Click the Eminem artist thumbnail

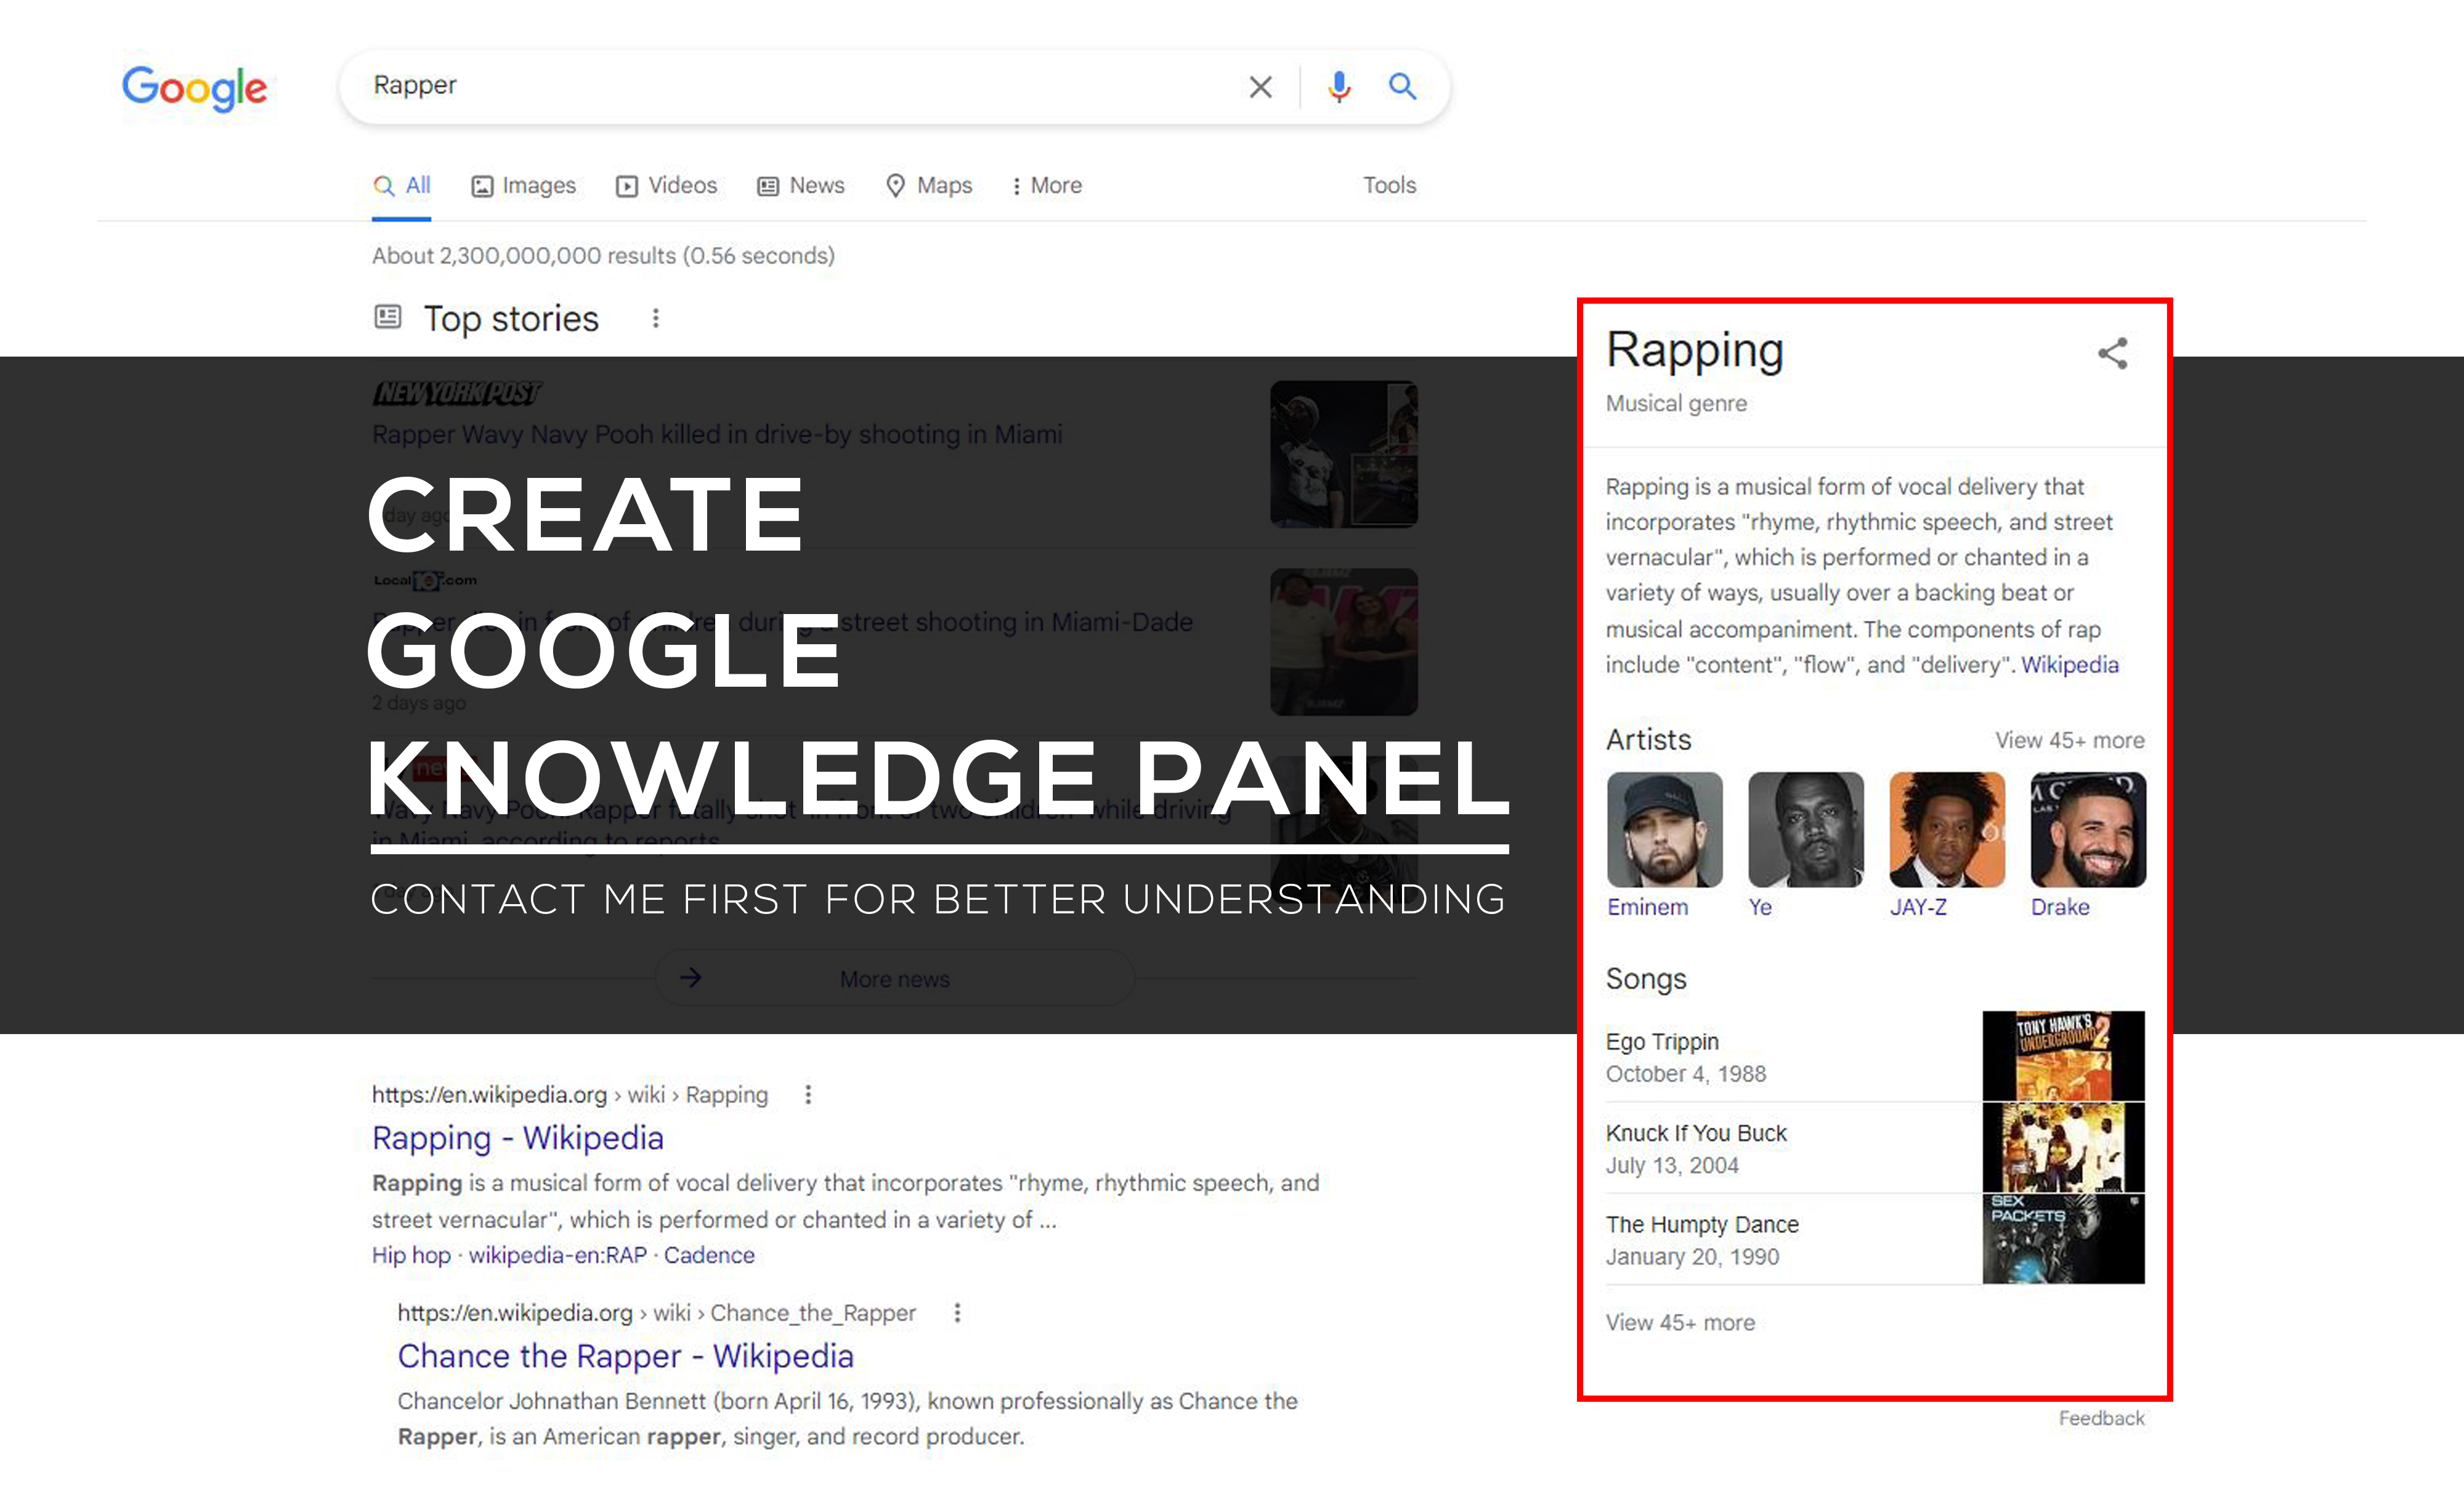(x=1664, y=829)
